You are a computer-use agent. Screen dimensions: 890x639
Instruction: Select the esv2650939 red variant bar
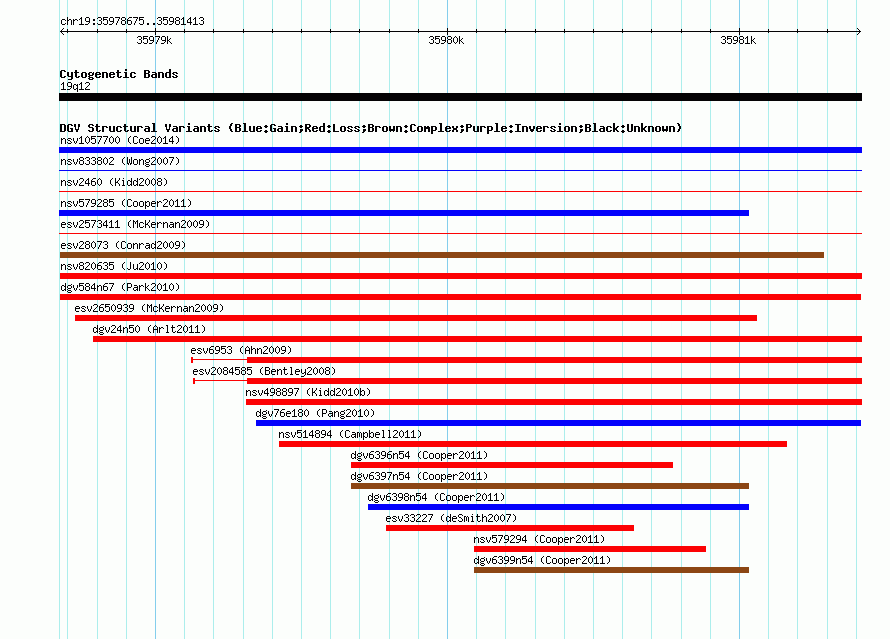[x=416, y=318]
